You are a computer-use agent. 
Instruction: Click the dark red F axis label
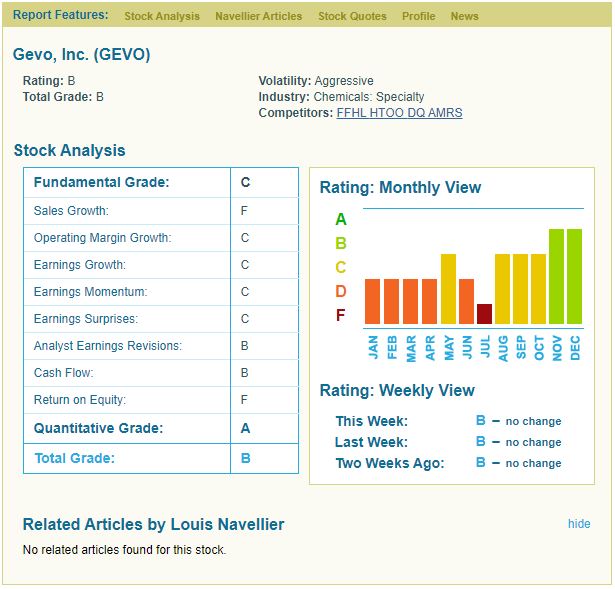coord(340,315)
